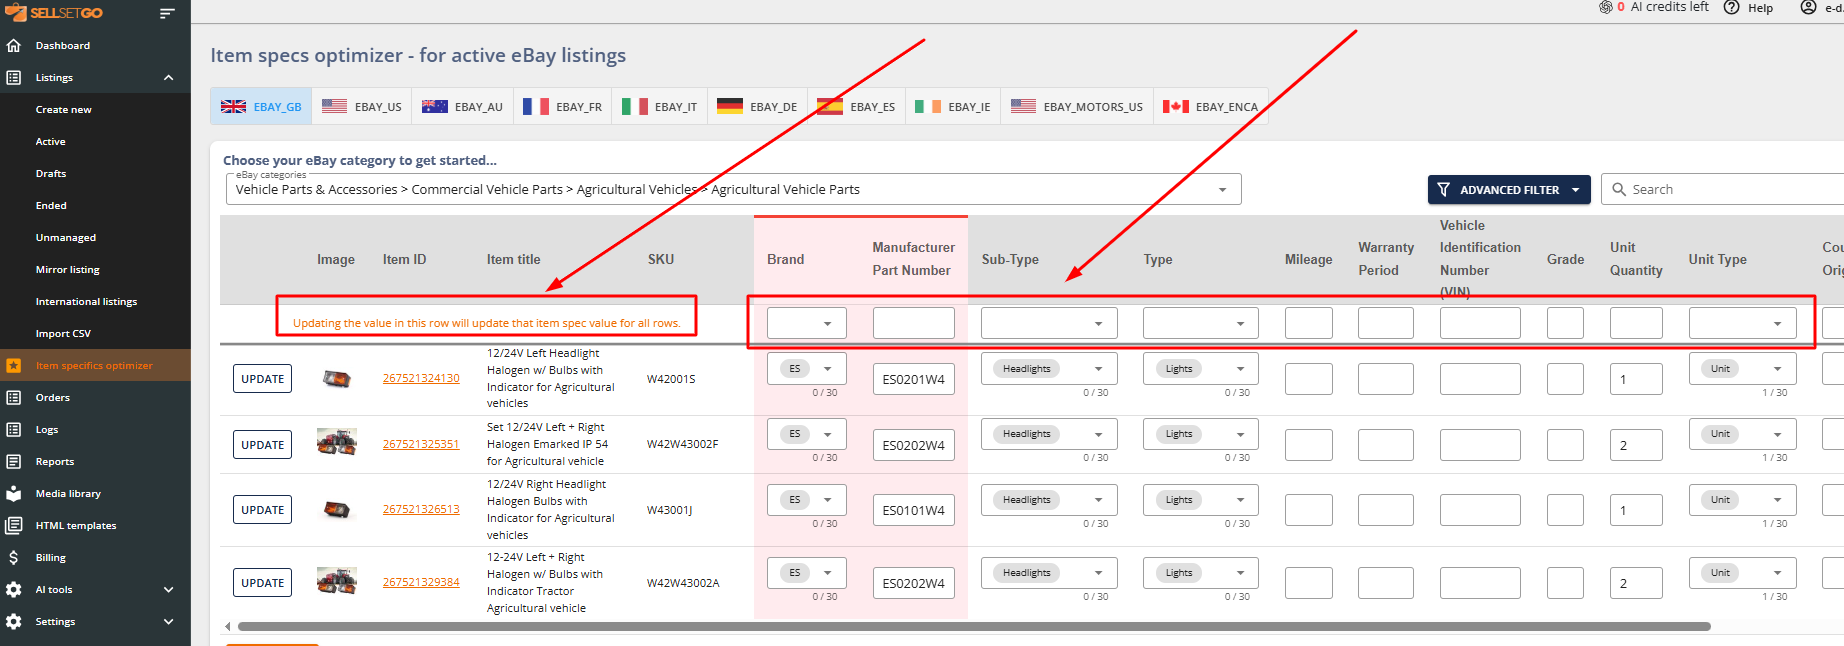
Task: Open the Orders sidebar icon
Action: click(x=14, y=398)
